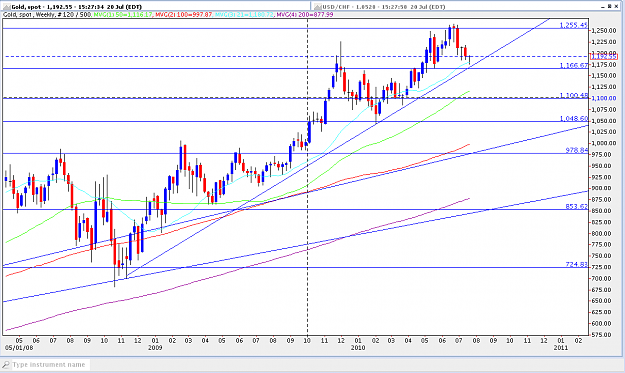Screen dimensions: 625x373
Task: Click the chart icon on the Gold tab
Action: pos(6,6)
